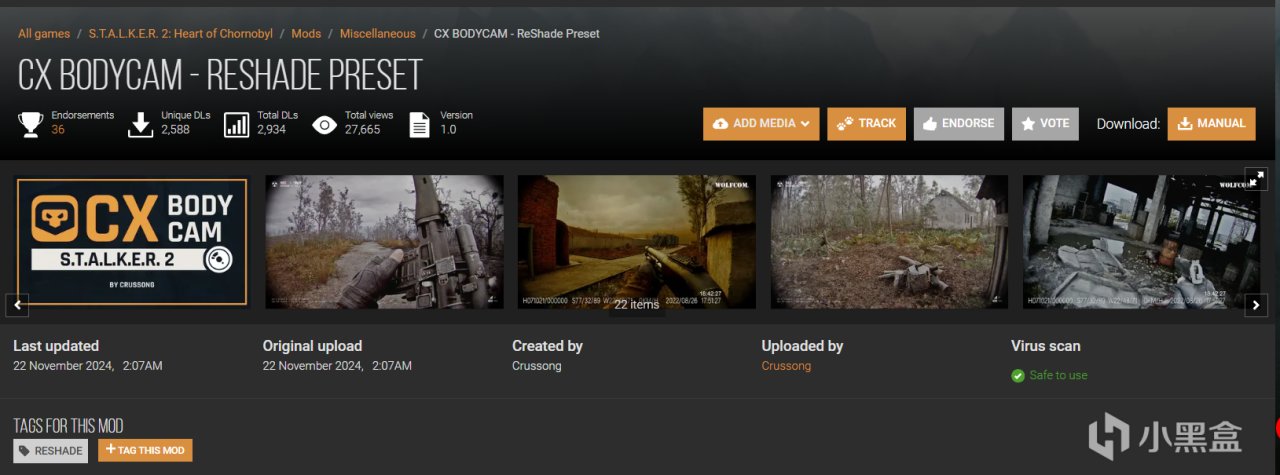Open the All games breadcrumb link
Screen dimensions: 1280x475
(x=44, y=34)
